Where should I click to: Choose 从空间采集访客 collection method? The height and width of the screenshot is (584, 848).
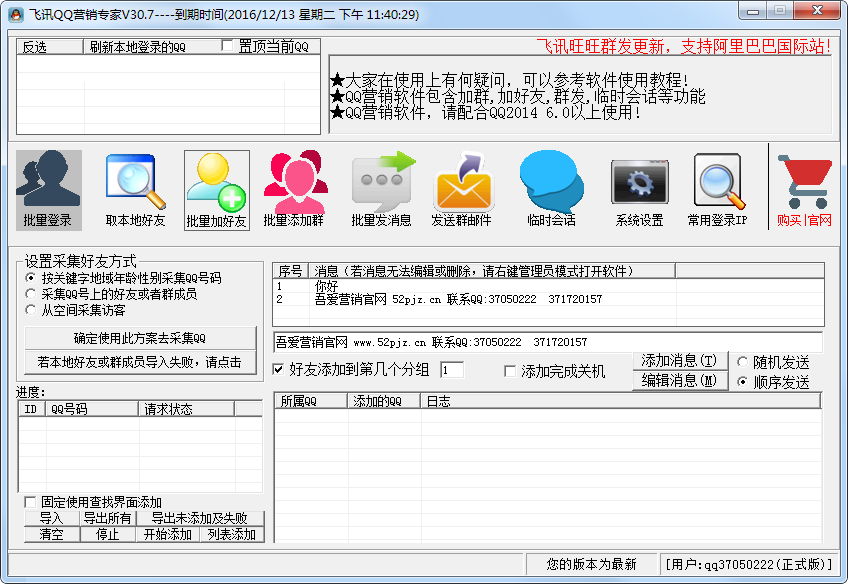tap(31, 310)
